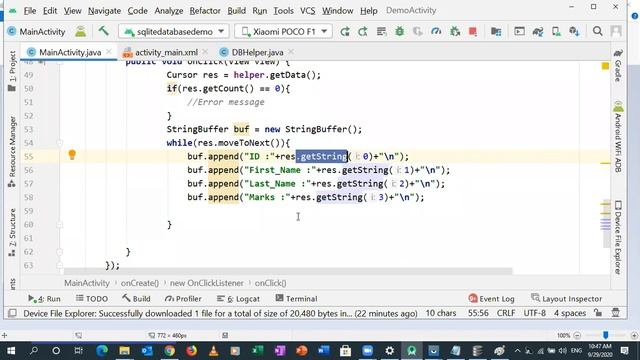The width and height of the screenshot is (640, 360).
Task: Open the Terminal tool window
Action: (296, 299)
